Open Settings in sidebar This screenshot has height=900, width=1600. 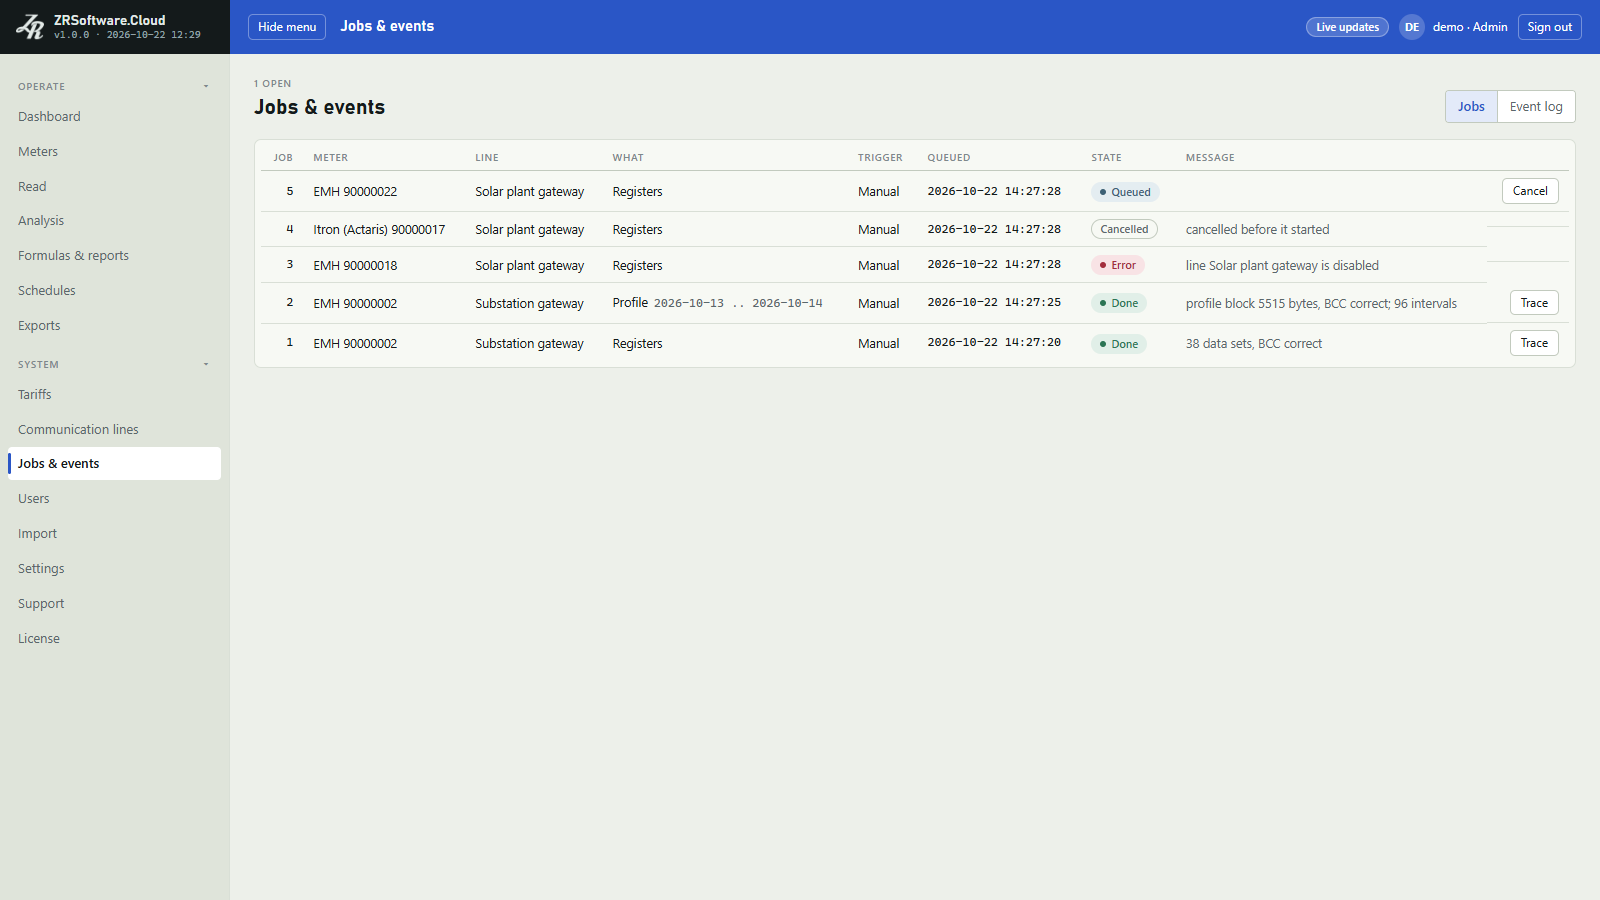point(114,569)
